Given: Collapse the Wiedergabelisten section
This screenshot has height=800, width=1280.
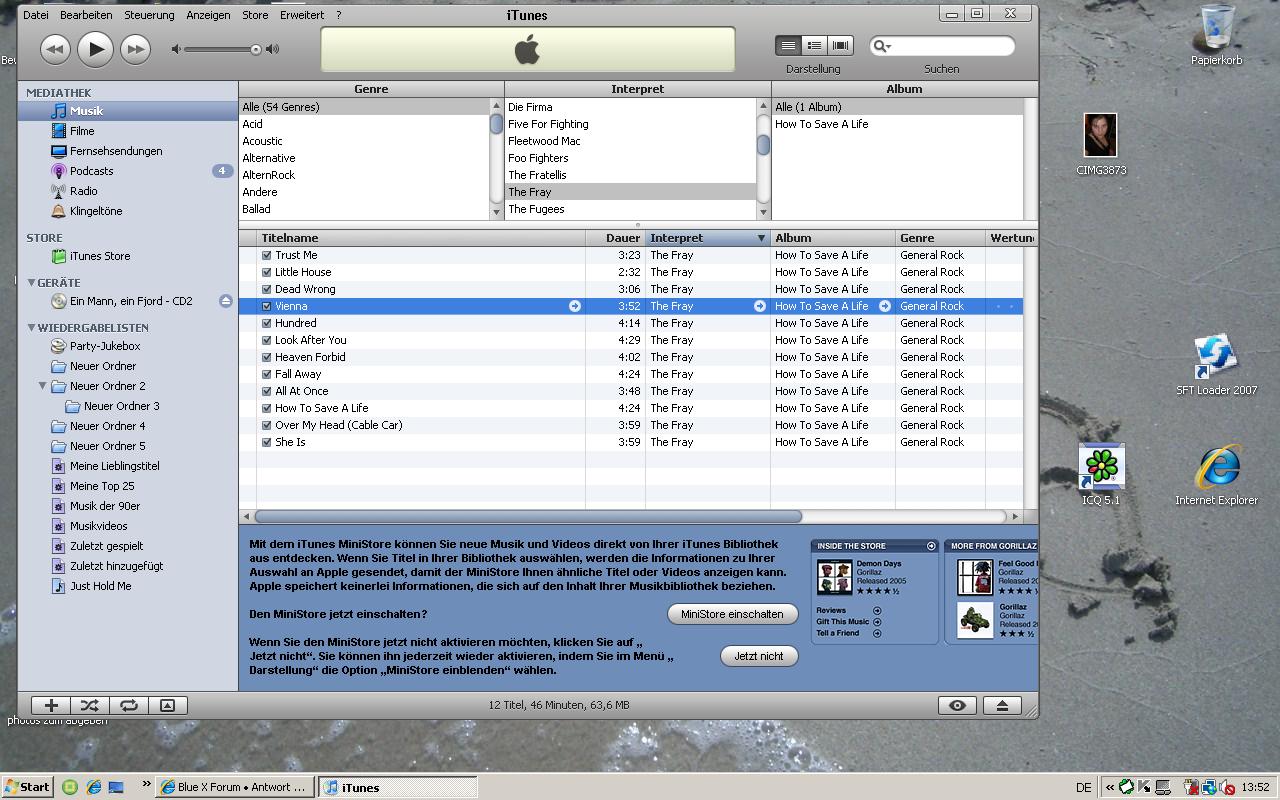Looking at the screenshot, I should click(31, 328).
